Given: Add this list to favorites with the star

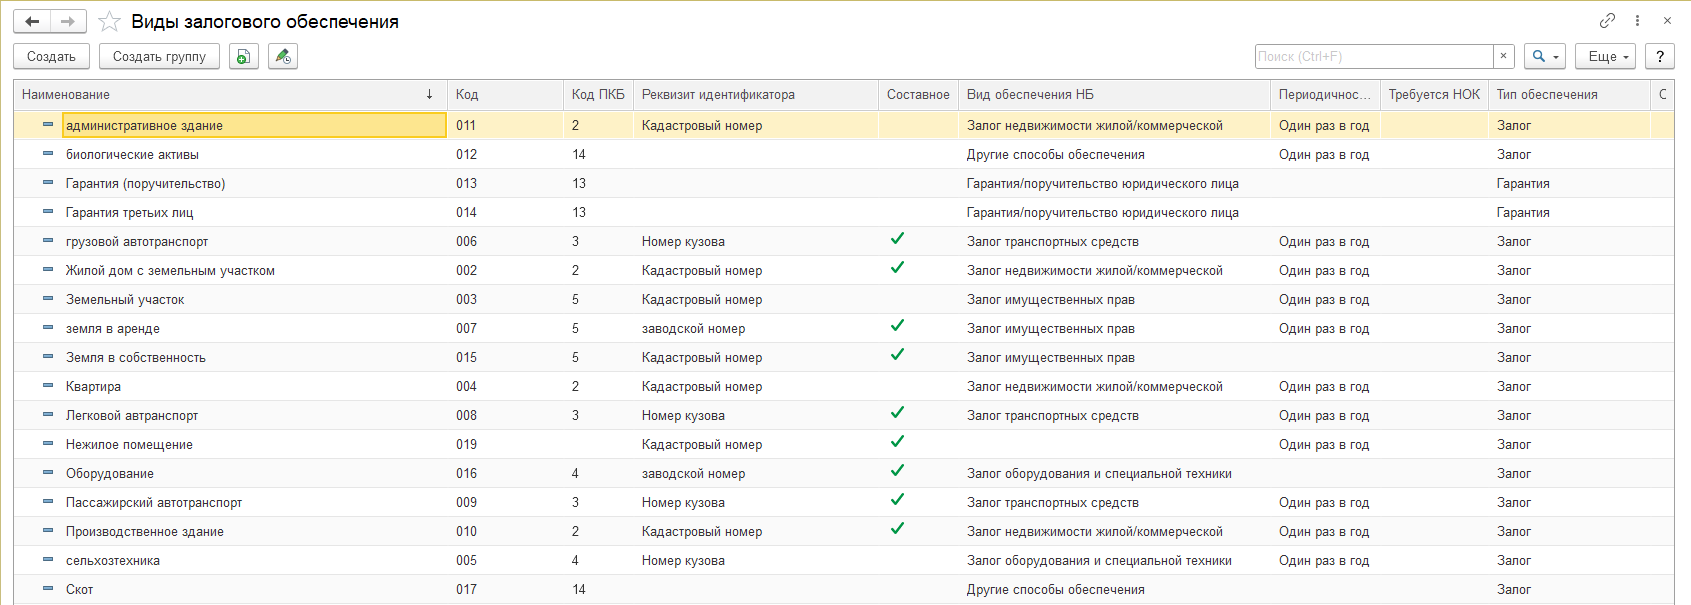Looking at the screenshot, I should [109, 21].
